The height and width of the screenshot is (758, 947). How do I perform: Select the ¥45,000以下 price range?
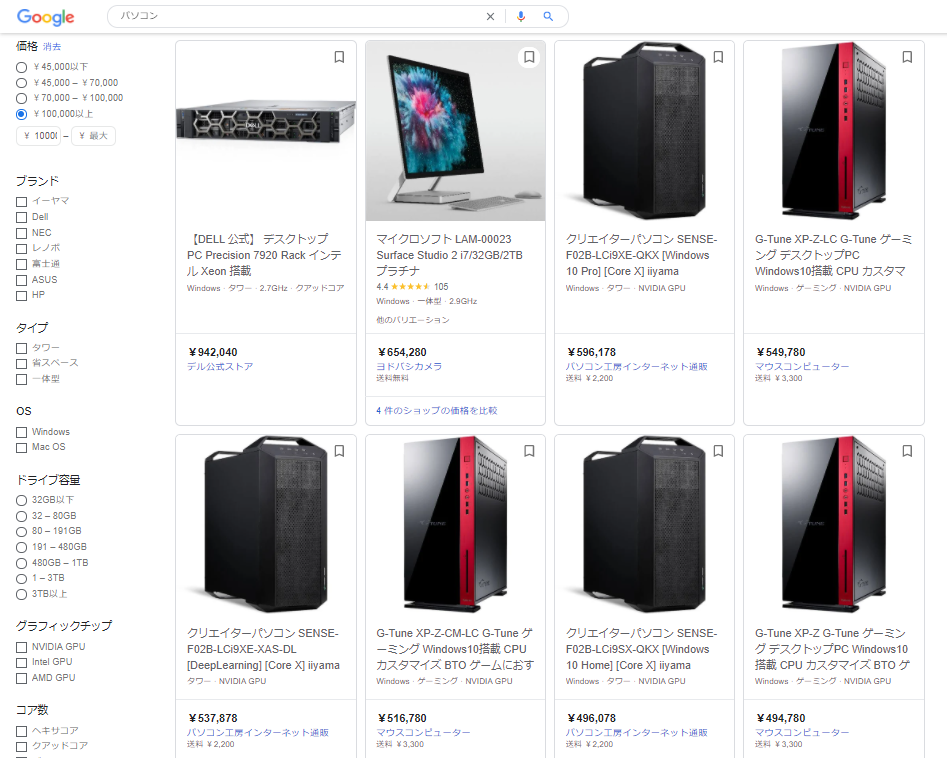click(22, 67)
